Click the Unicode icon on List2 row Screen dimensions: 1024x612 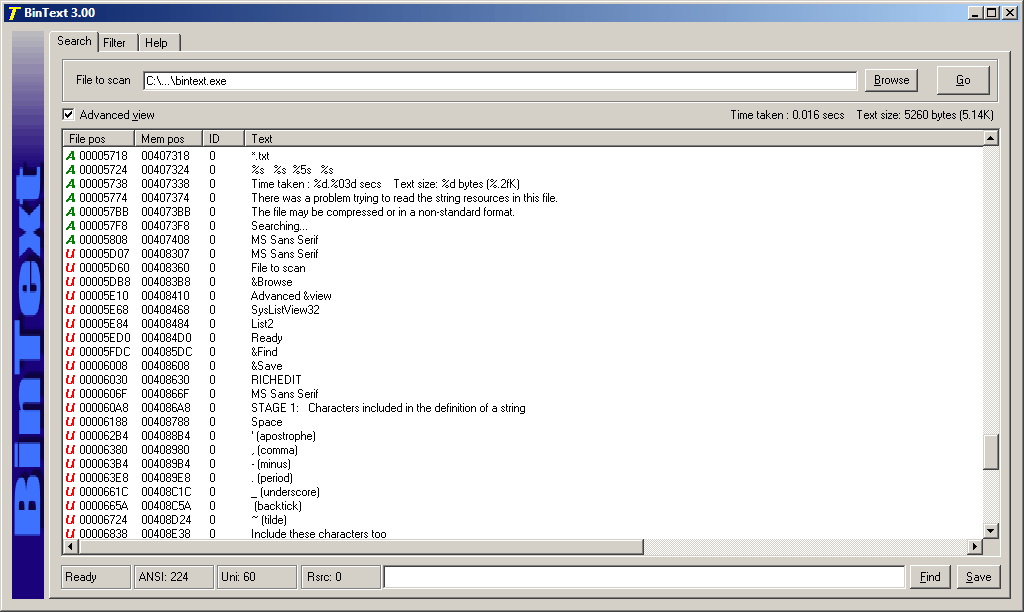click(x=71, y=324)
